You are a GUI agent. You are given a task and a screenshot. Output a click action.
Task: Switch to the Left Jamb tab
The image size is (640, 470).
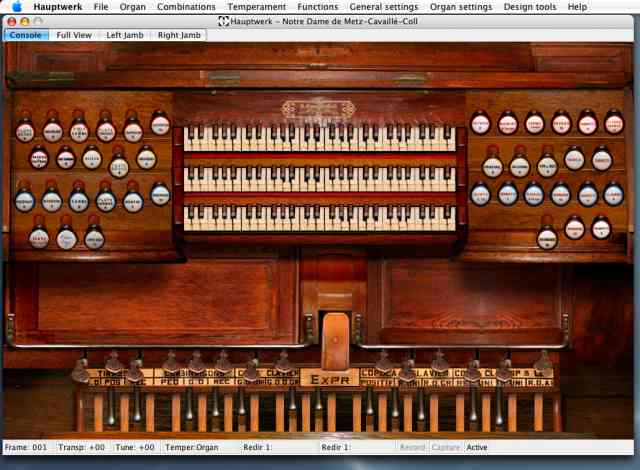point(124,35)
